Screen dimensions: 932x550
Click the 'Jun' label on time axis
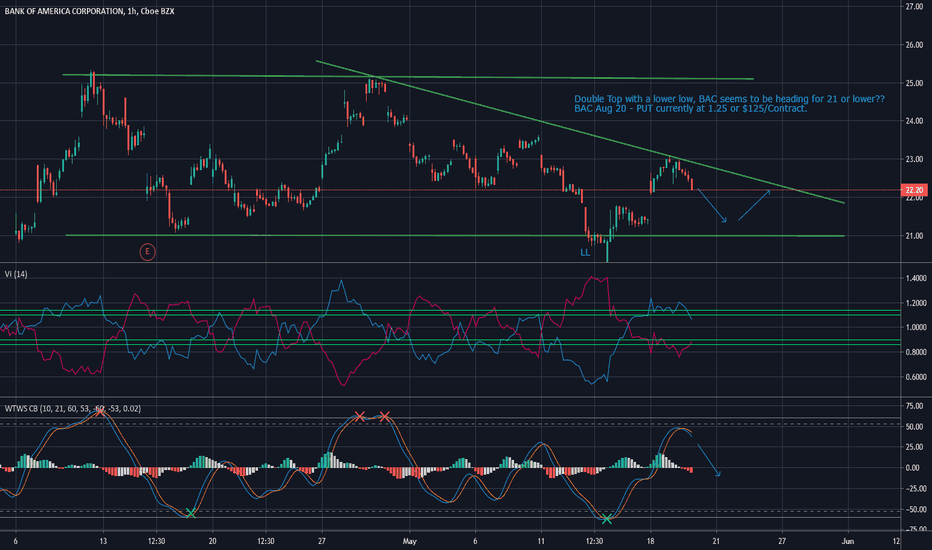[x=848, y=542]
